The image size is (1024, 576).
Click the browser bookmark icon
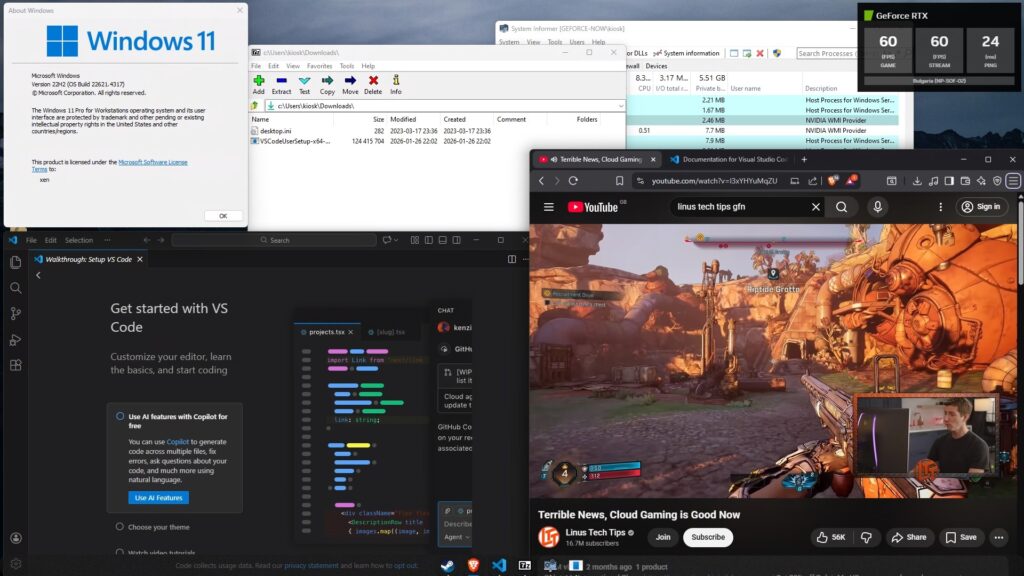(x=619, y=181)
